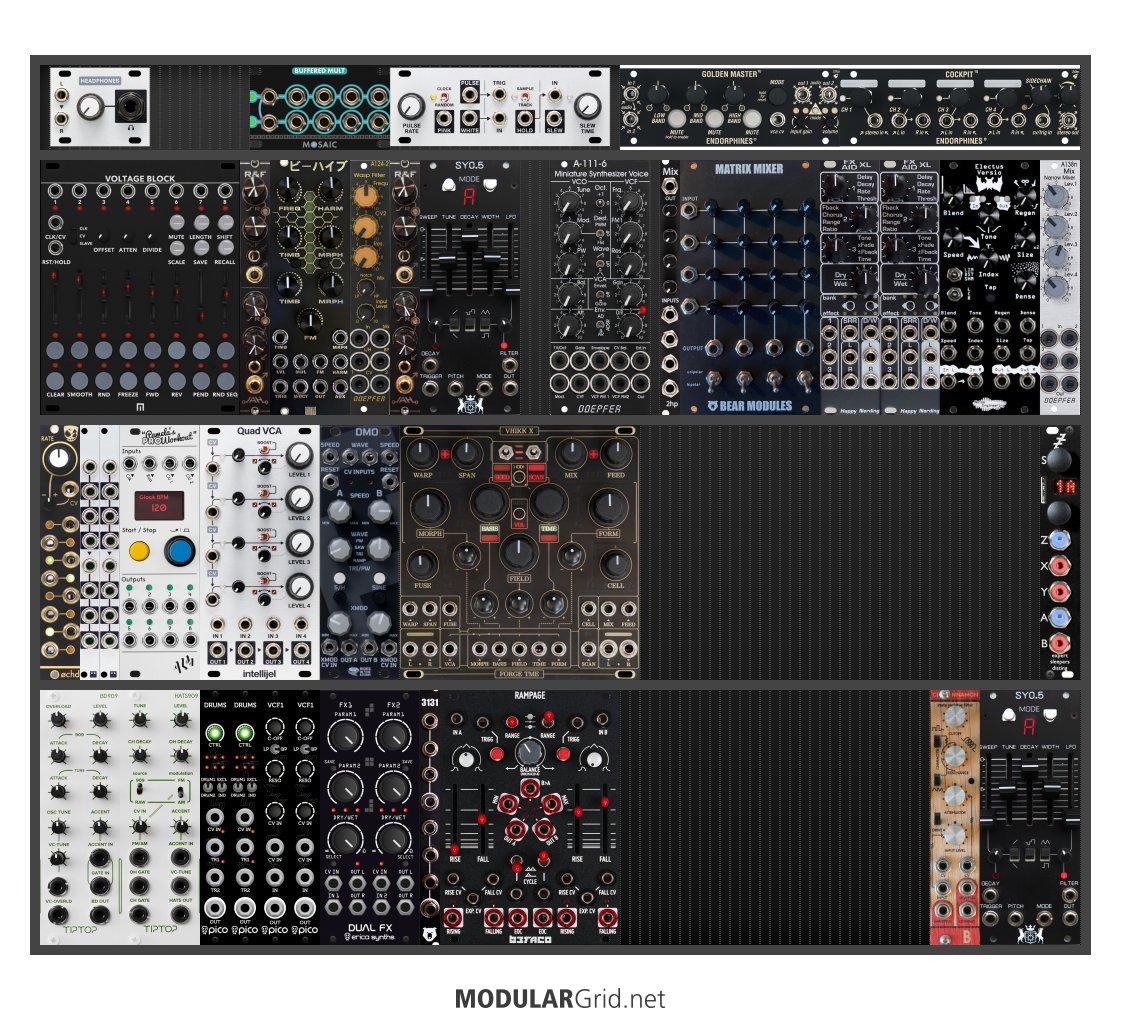Click the yellow Start/Stop button on Pamela's

tap(139, 551)
